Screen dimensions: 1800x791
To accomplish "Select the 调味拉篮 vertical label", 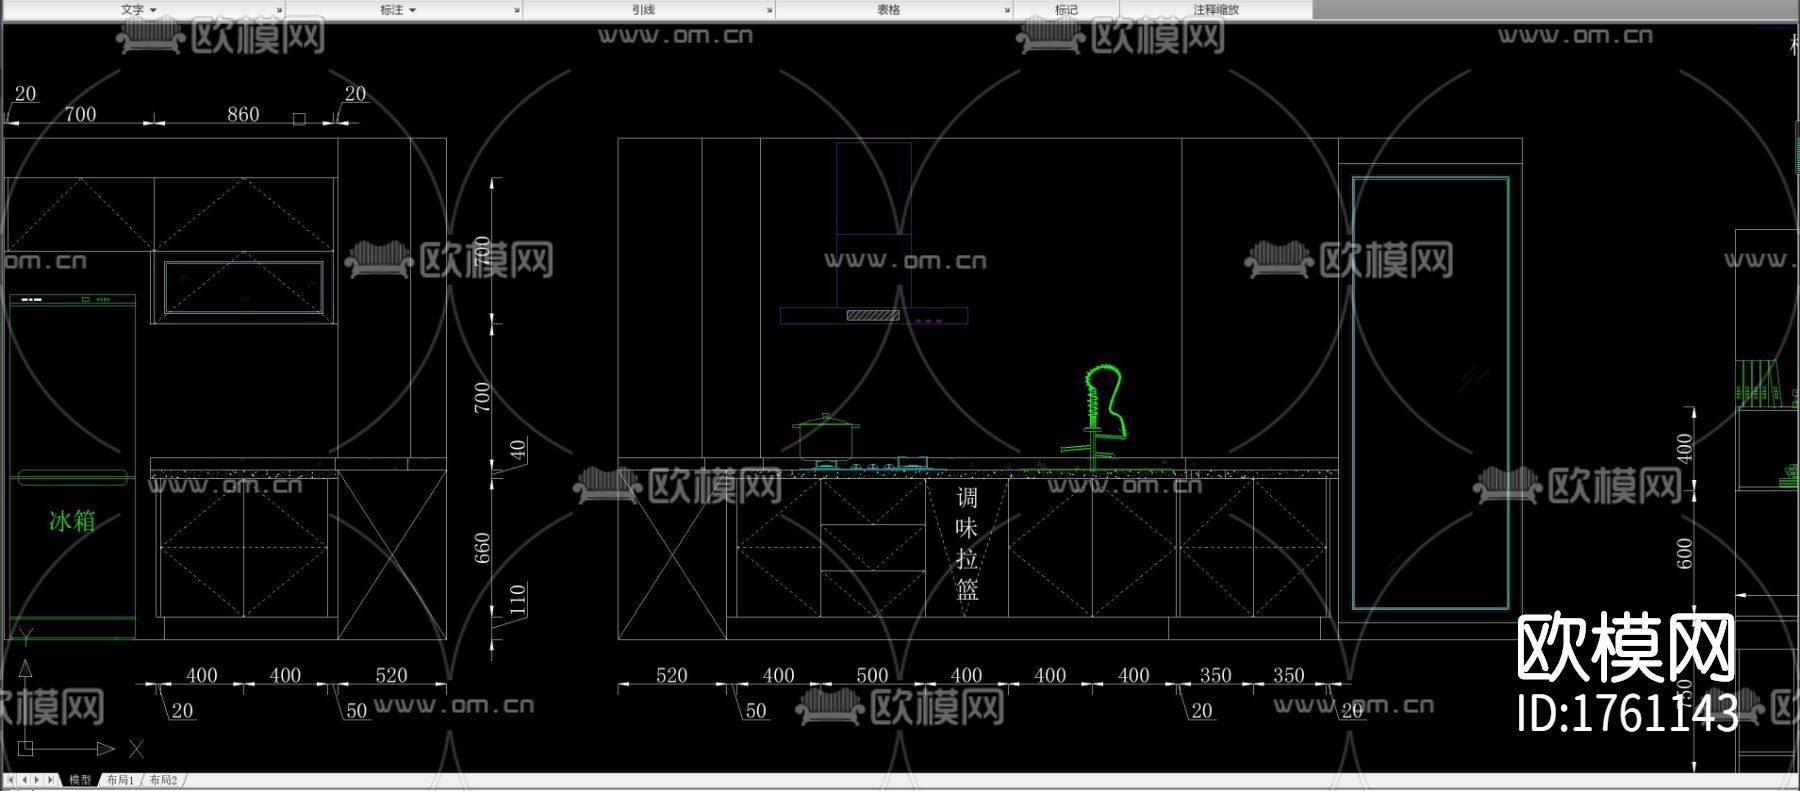I will click(967, 543).
